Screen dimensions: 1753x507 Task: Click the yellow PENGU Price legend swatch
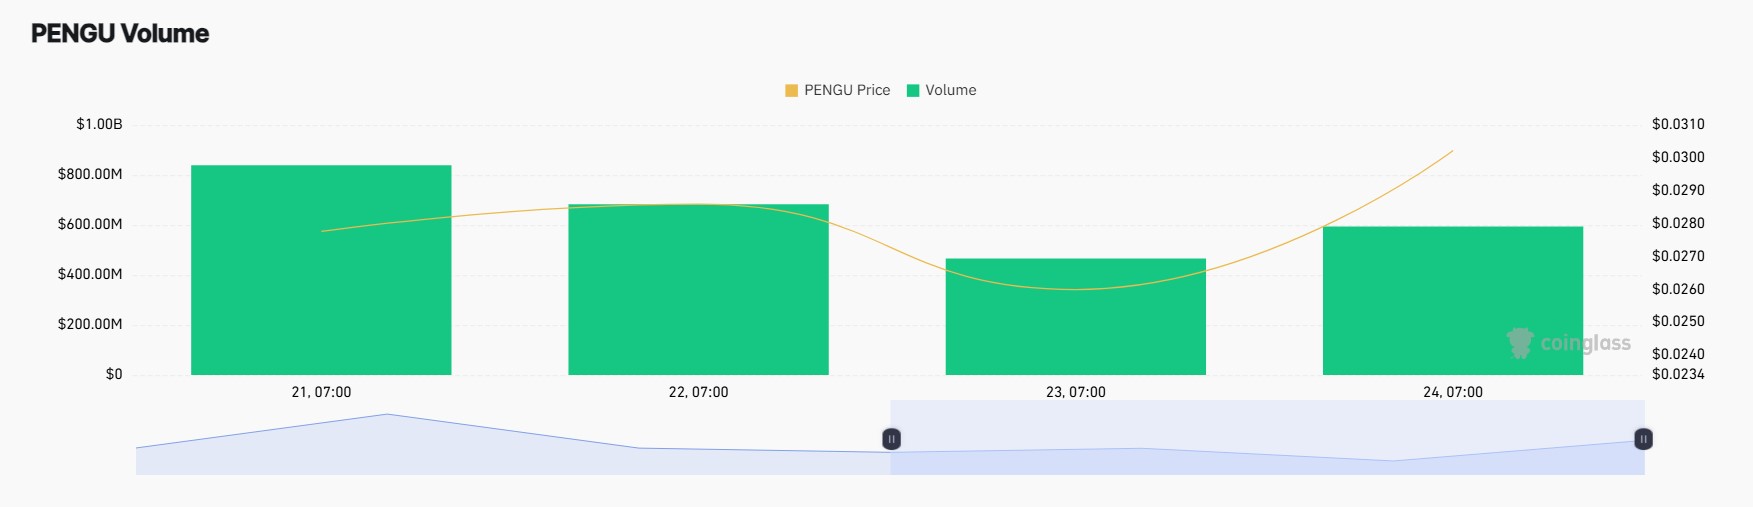tap(792, 91)
